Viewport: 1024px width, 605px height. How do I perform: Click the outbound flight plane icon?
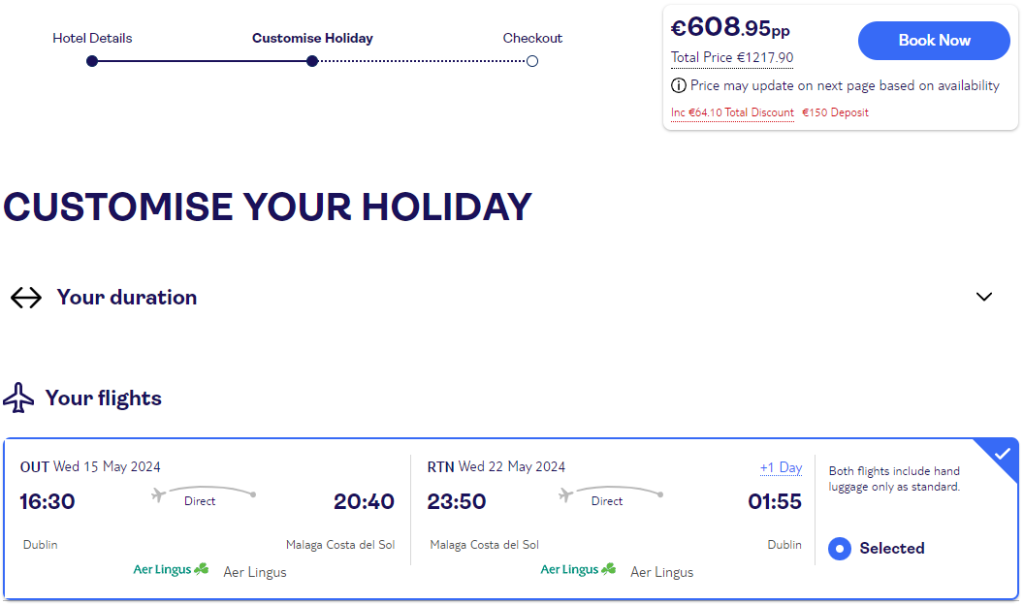tap(158, 495)
